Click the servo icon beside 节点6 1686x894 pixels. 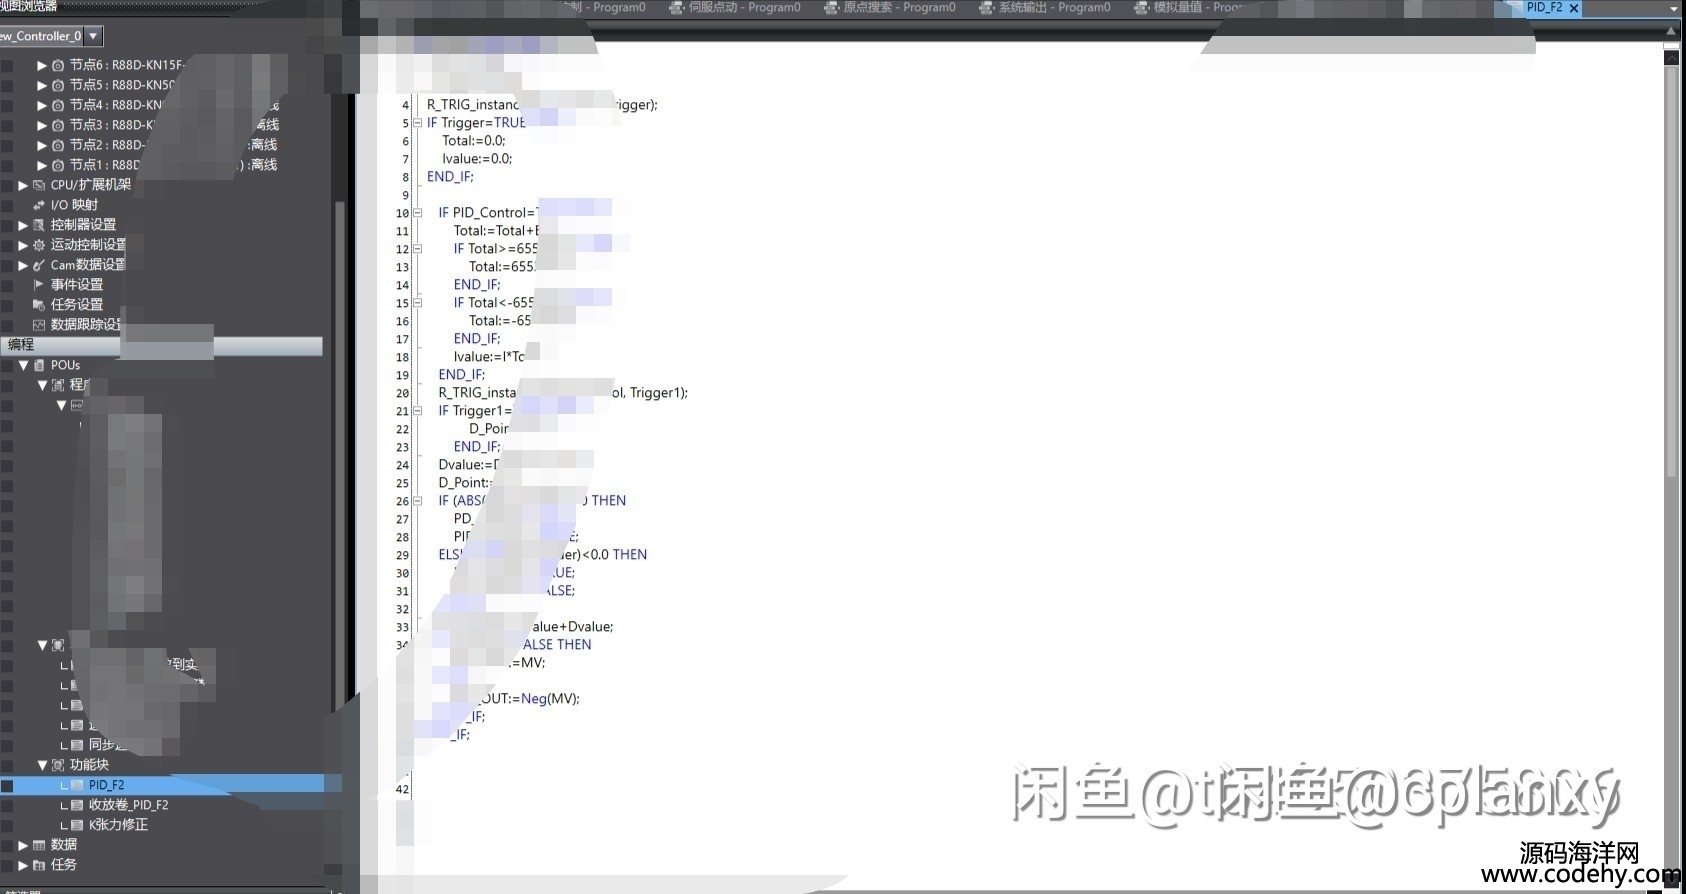[58, 65]
